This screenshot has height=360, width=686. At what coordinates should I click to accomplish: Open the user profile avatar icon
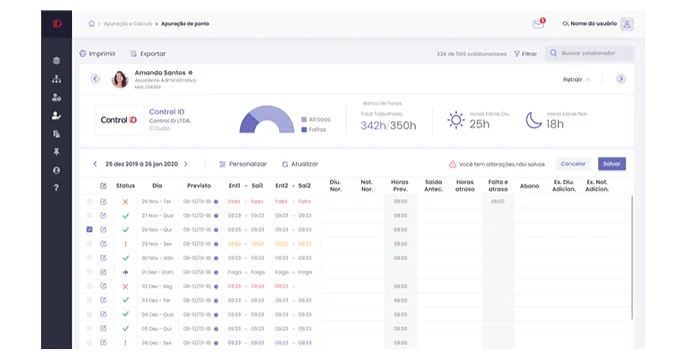(x=627, y=24)
